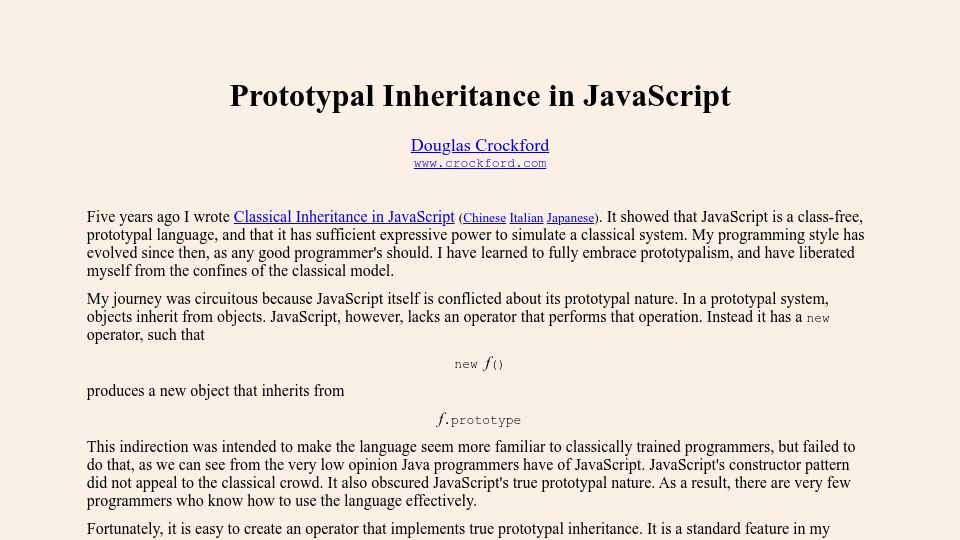
Task: Open the Chinese translation link
Action: click(484, 218)
